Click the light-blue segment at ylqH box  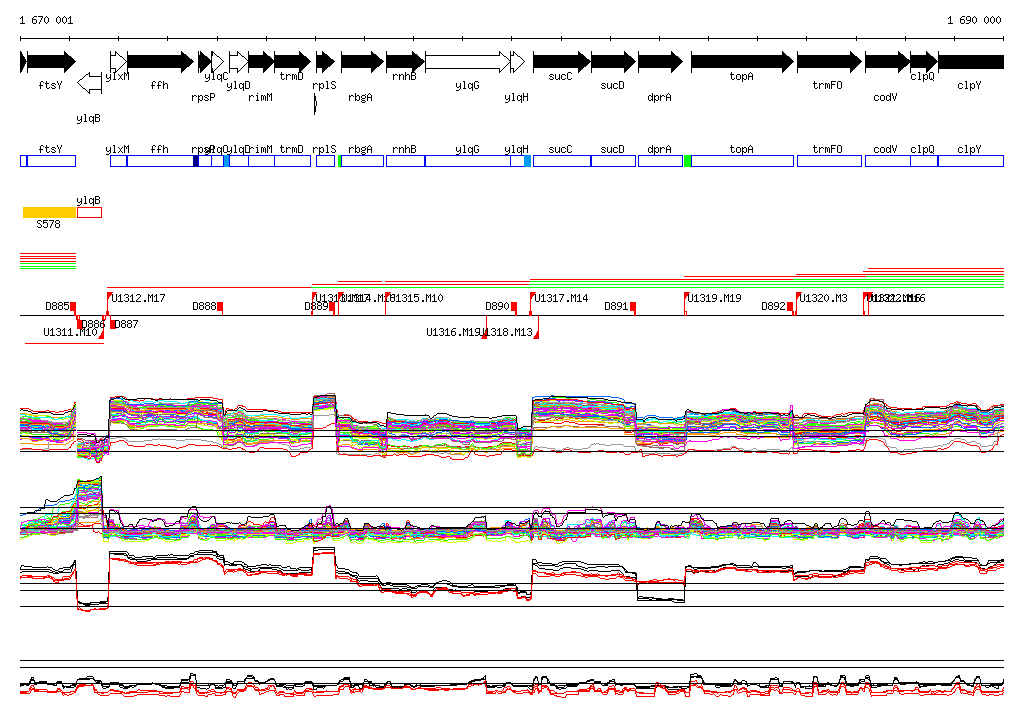pos(528,161)
